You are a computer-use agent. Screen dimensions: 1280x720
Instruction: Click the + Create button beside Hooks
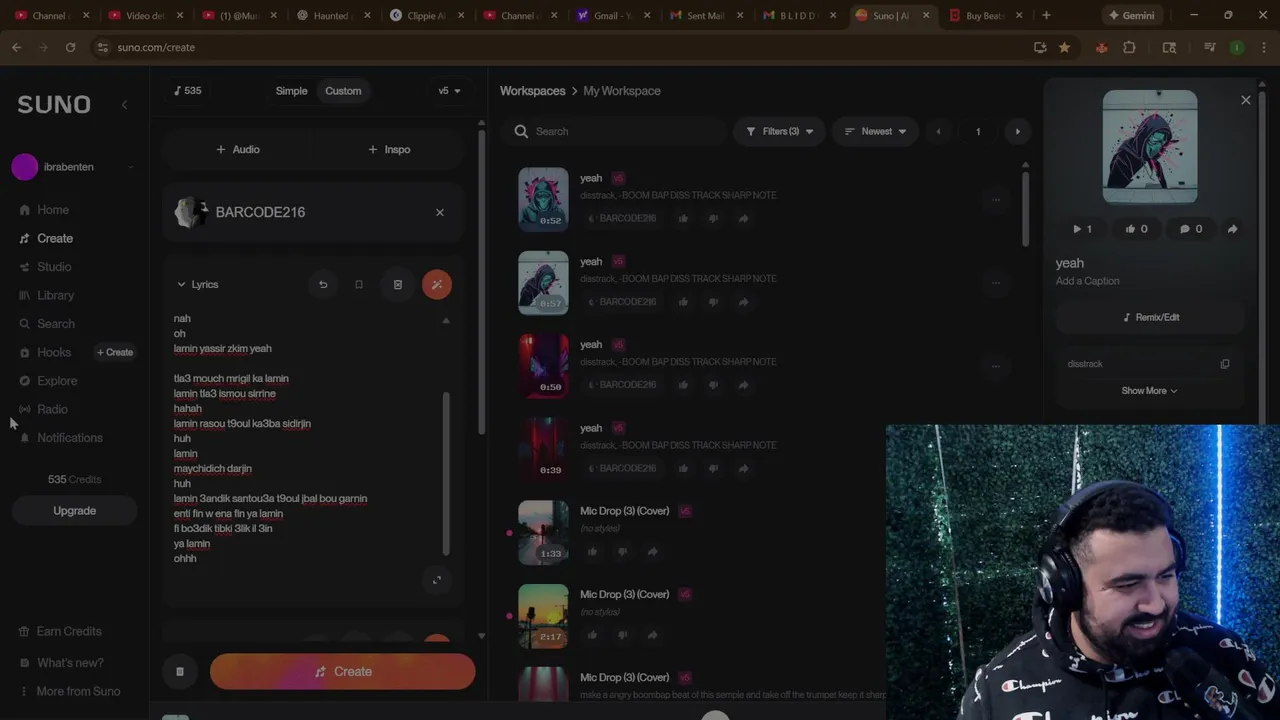click(x=115, y=352)
